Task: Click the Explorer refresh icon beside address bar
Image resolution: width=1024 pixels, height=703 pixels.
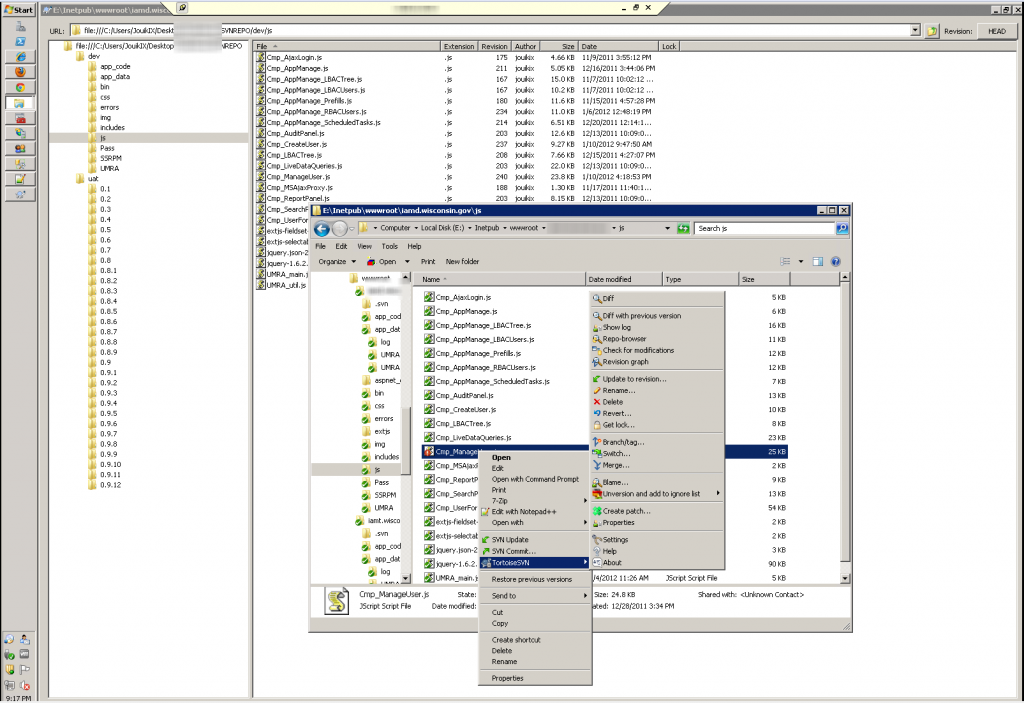Action: pos(683,228)
